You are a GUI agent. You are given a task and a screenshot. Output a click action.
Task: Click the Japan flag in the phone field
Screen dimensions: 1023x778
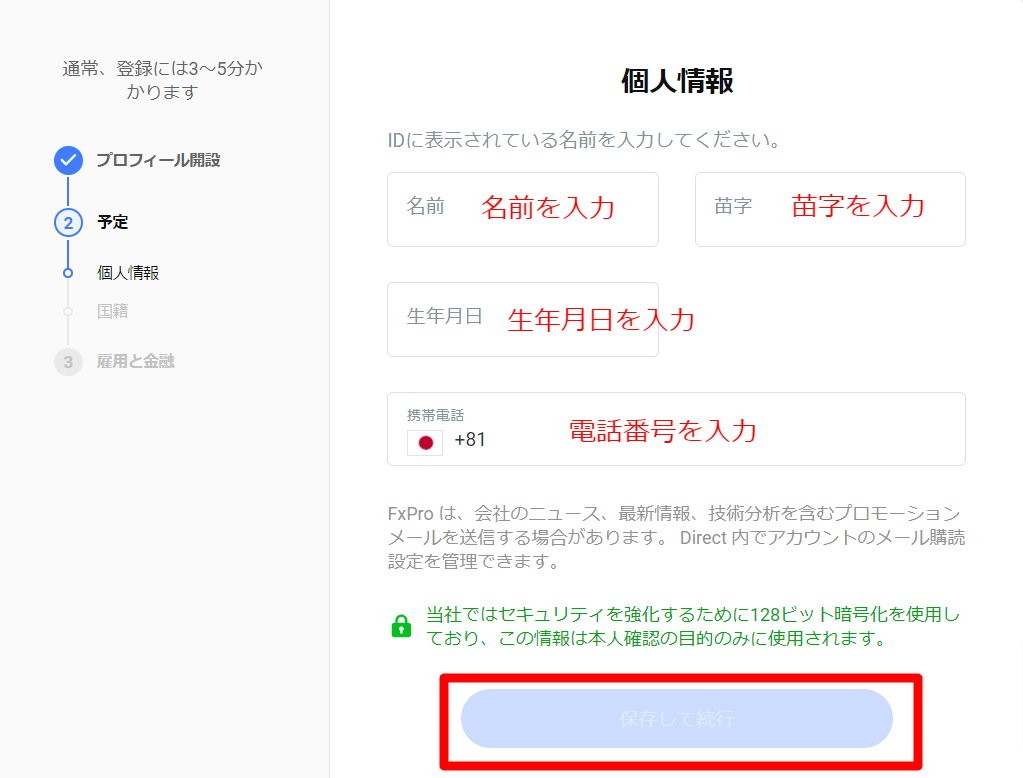[424, 442]
